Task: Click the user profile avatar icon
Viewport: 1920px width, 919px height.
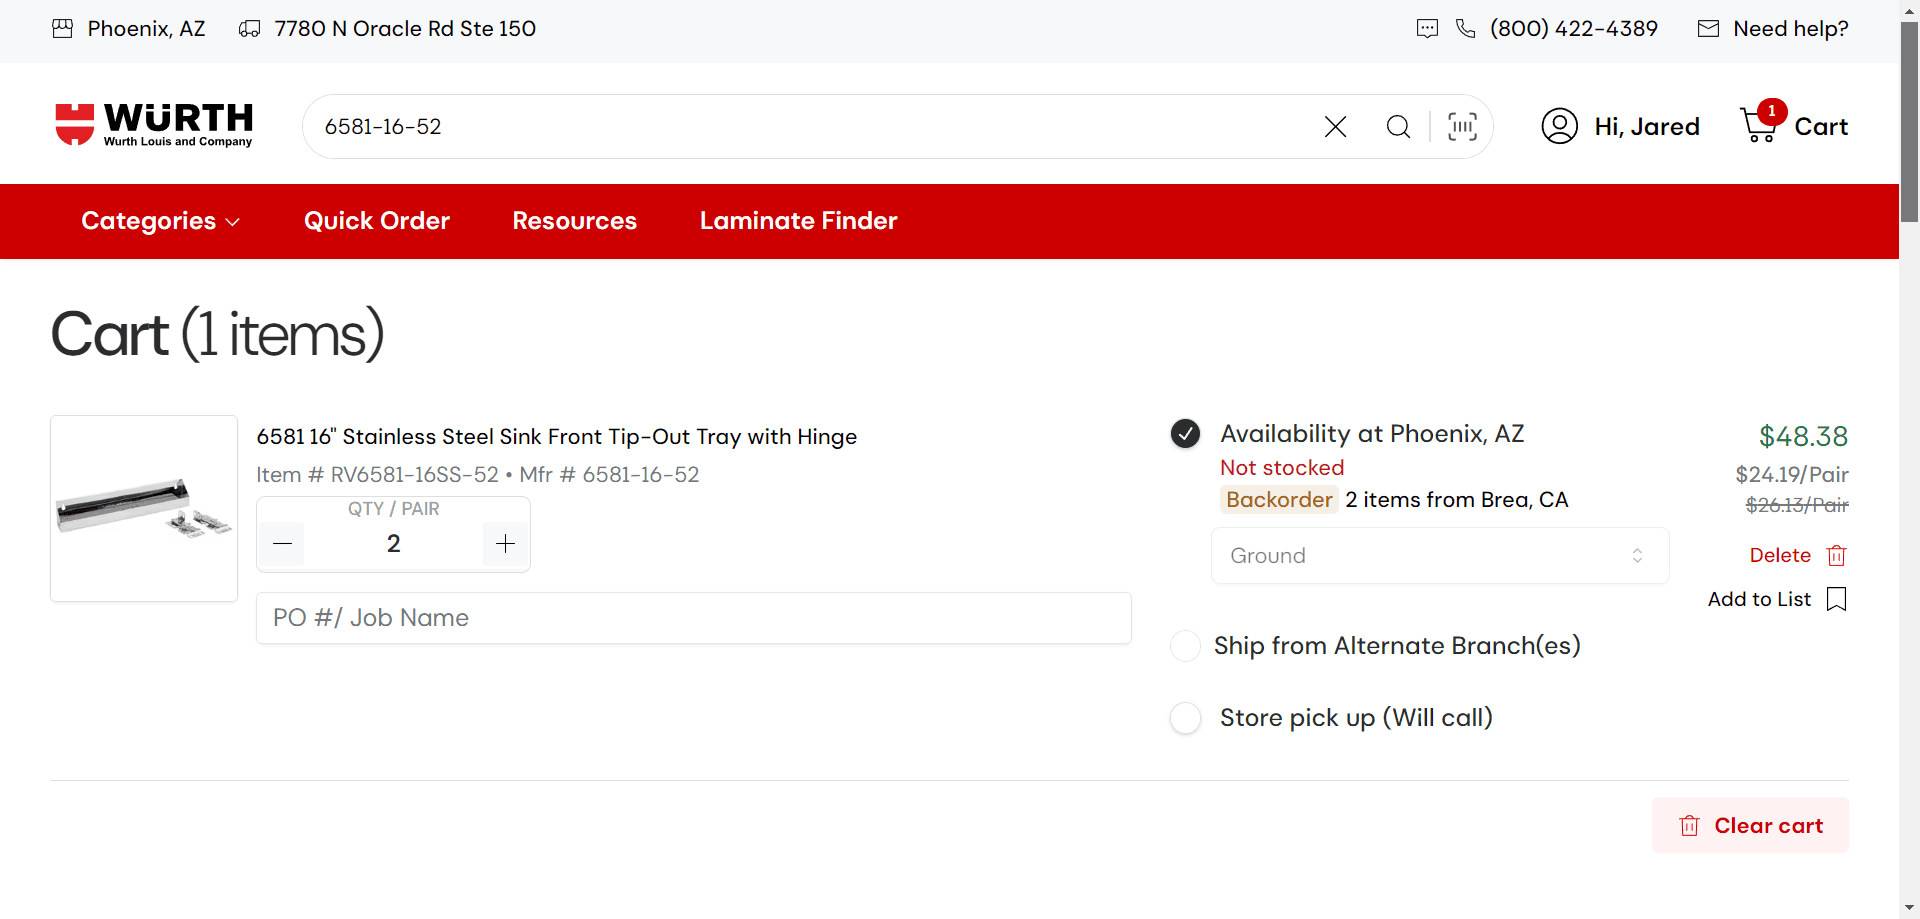Action: (x=1559, y=126)
